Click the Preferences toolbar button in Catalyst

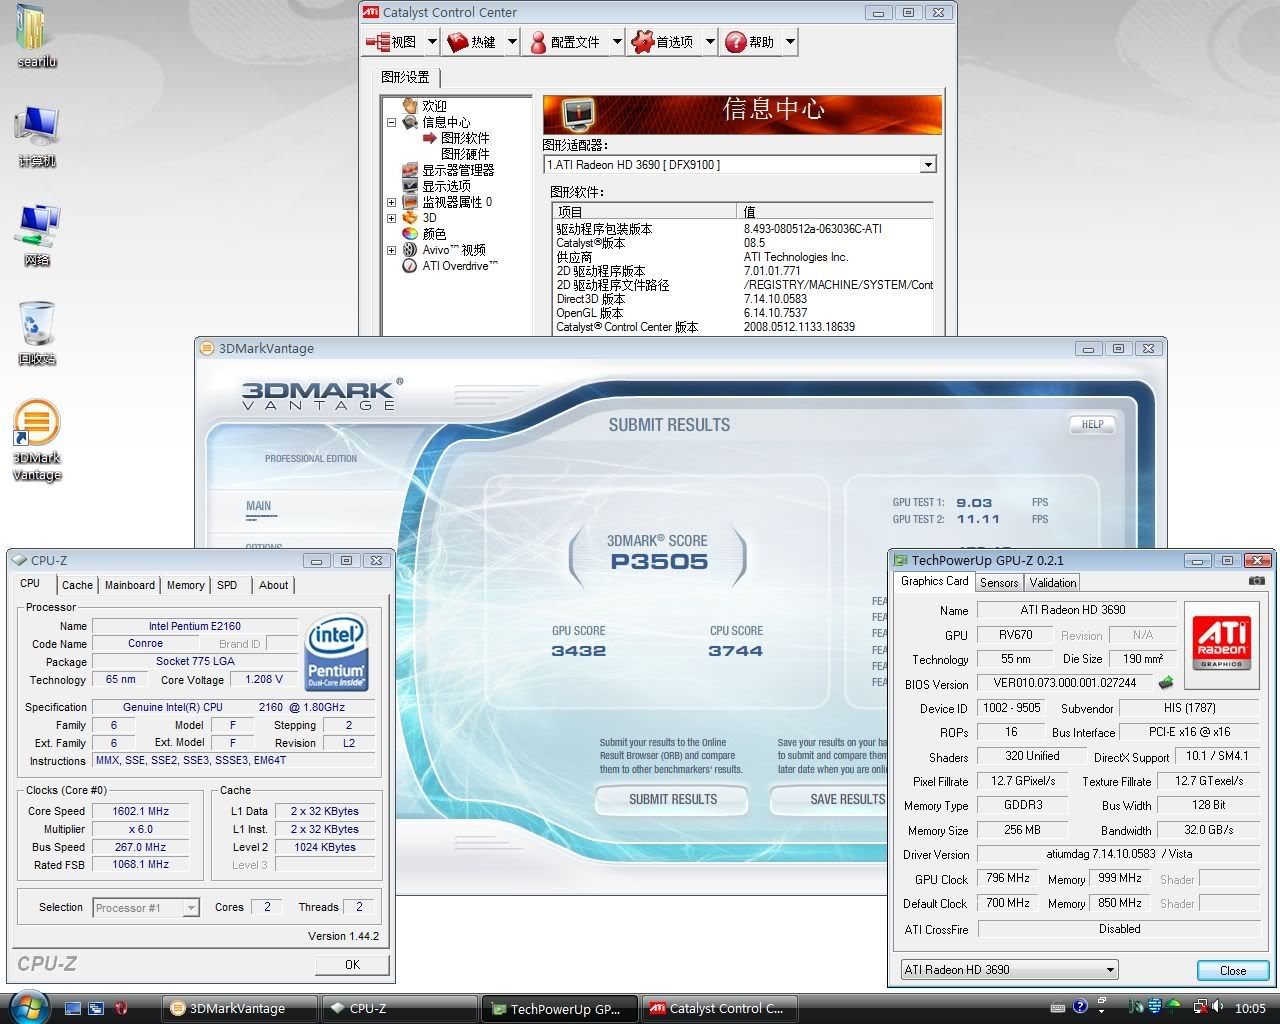pyautogui.click(x=663, y=42)
